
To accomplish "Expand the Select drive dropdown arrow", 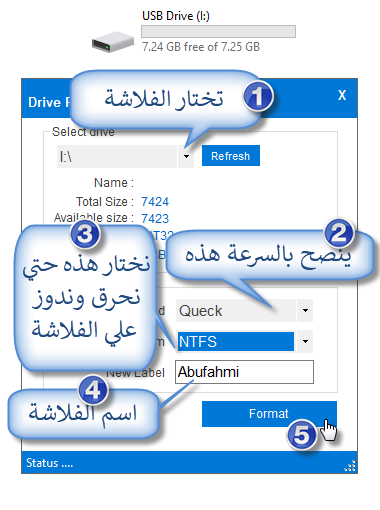I will click(186, 156).
